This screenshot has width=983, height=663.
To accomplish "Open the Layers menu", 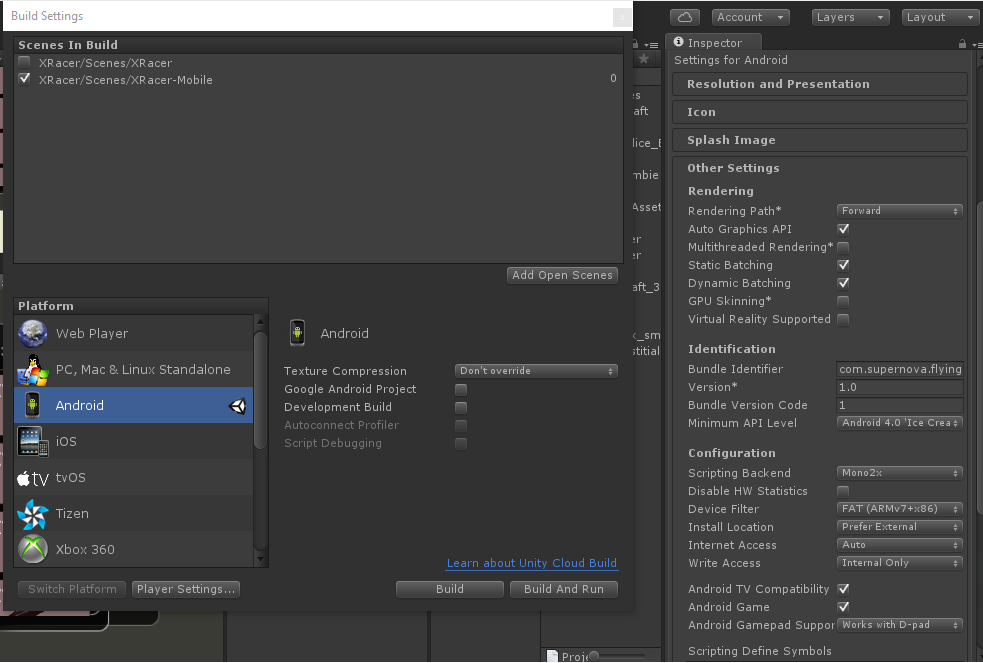I will [850, 17].
